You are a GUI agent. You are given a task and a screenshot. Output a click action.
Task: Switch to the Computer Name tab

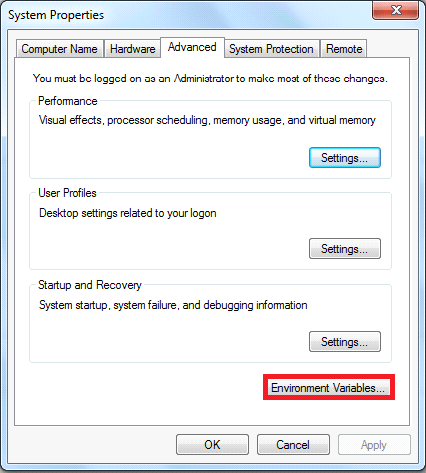[x=60, y=49]
